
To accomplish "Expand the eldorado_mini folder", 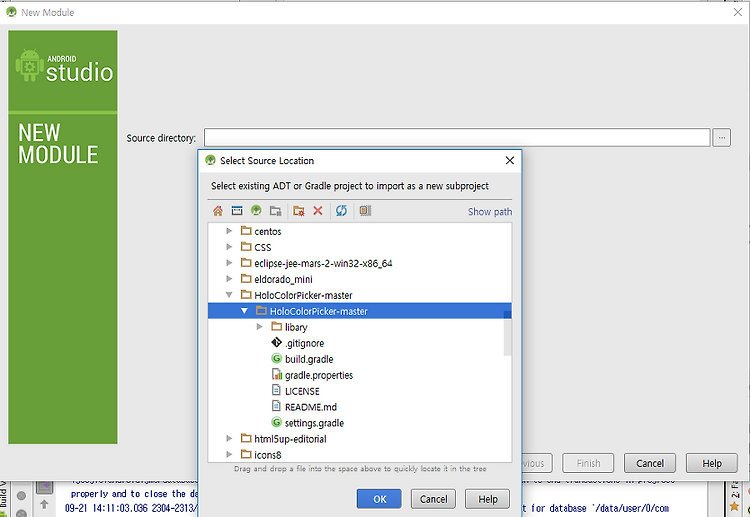I will (229, 279).
